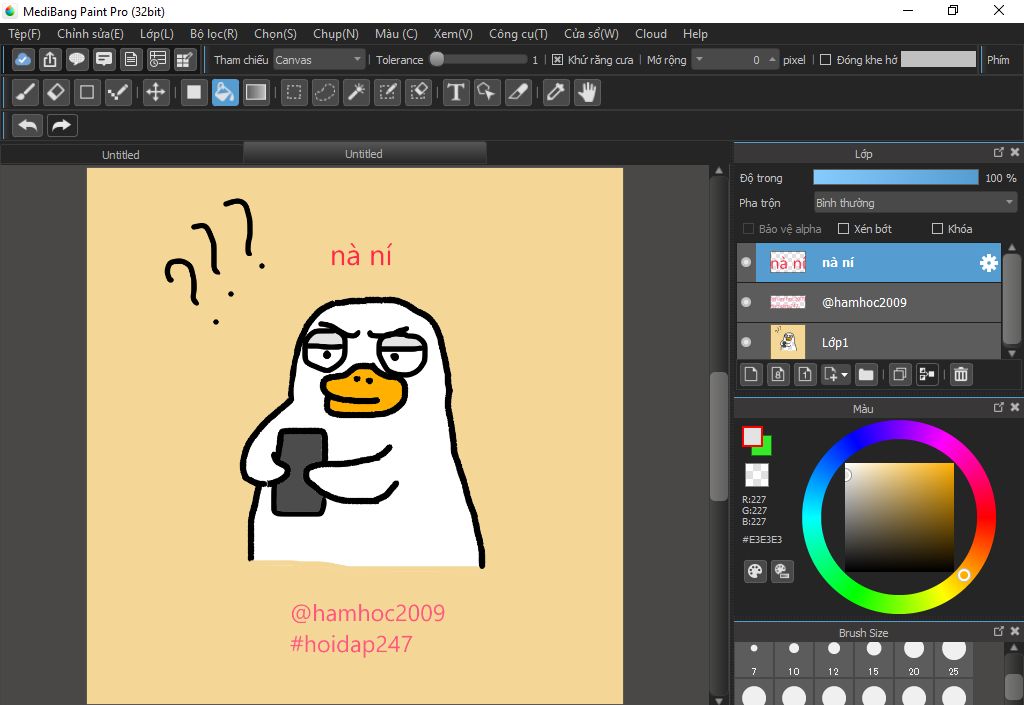
Task: Select the Dot tool
Action: [118, 92]
